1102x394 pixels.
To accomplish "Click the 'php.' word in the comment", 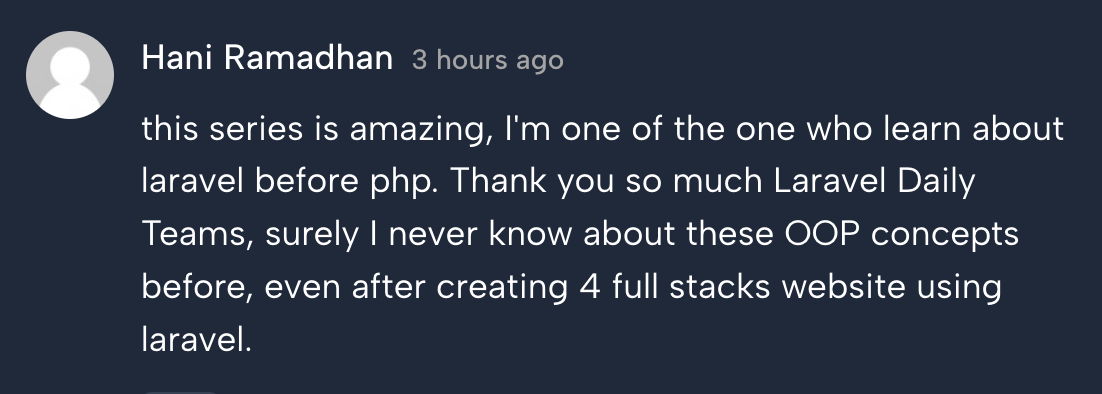I will coord(402,183).
